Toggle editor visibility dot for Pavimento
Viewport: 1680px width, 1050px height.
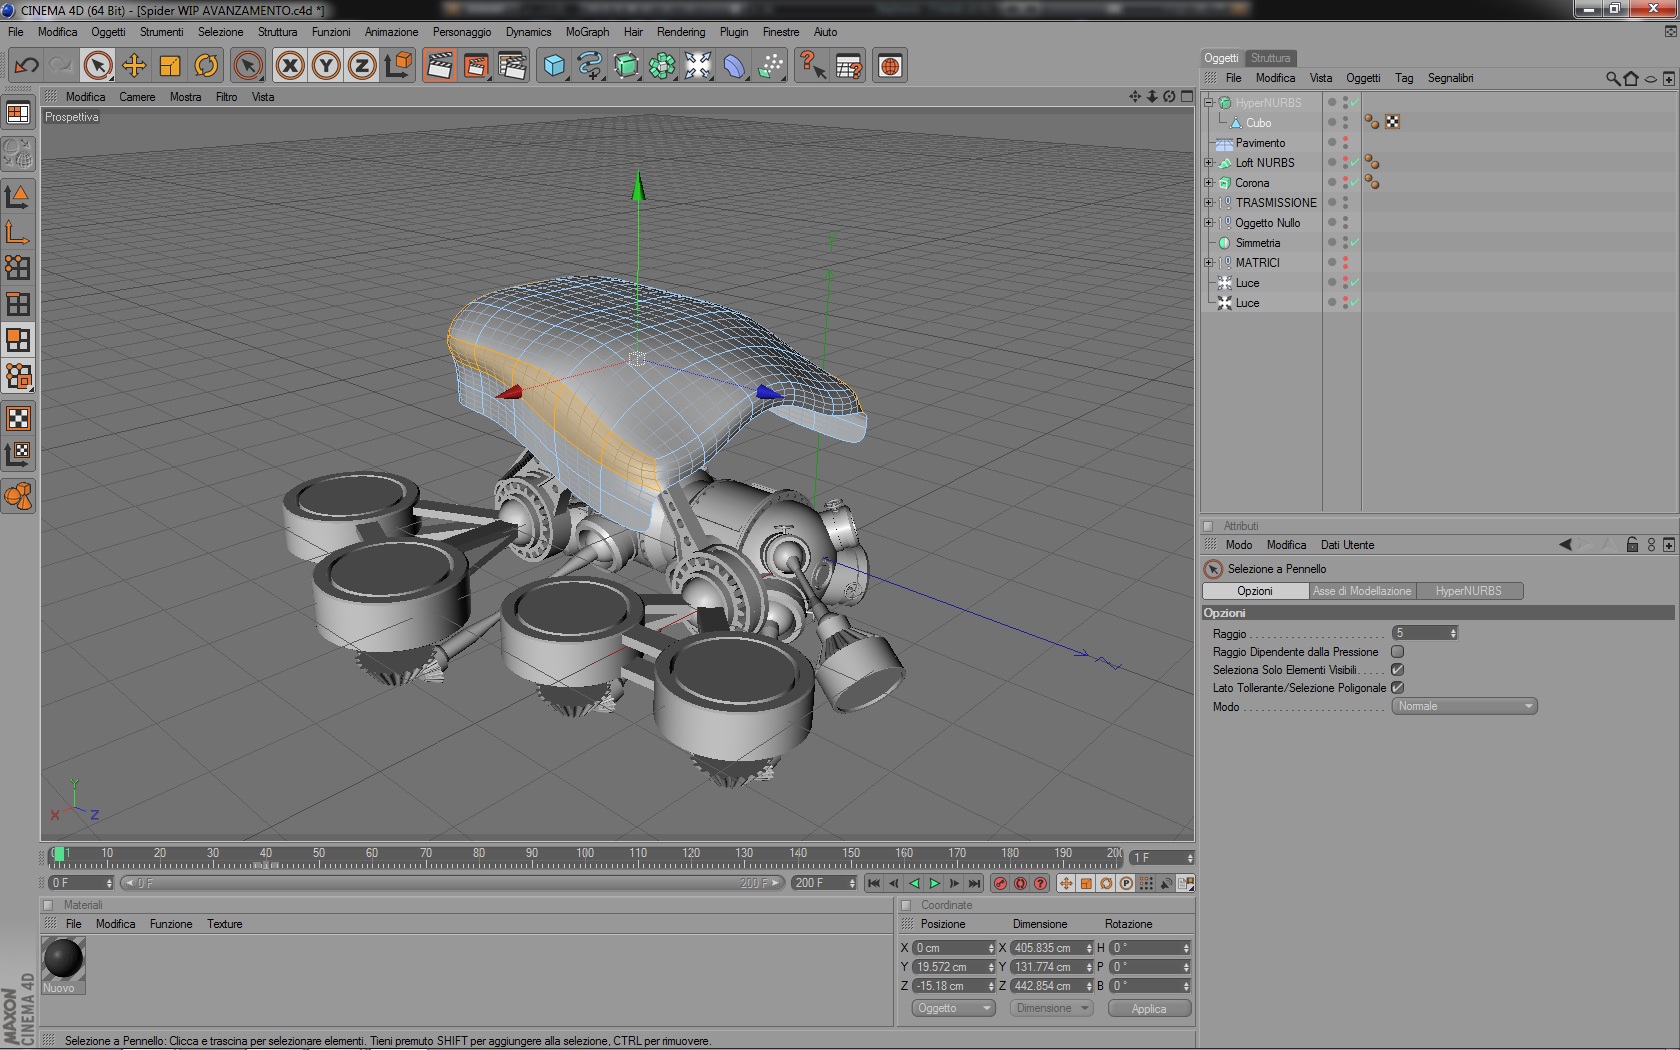click(x=1345, y=139)
